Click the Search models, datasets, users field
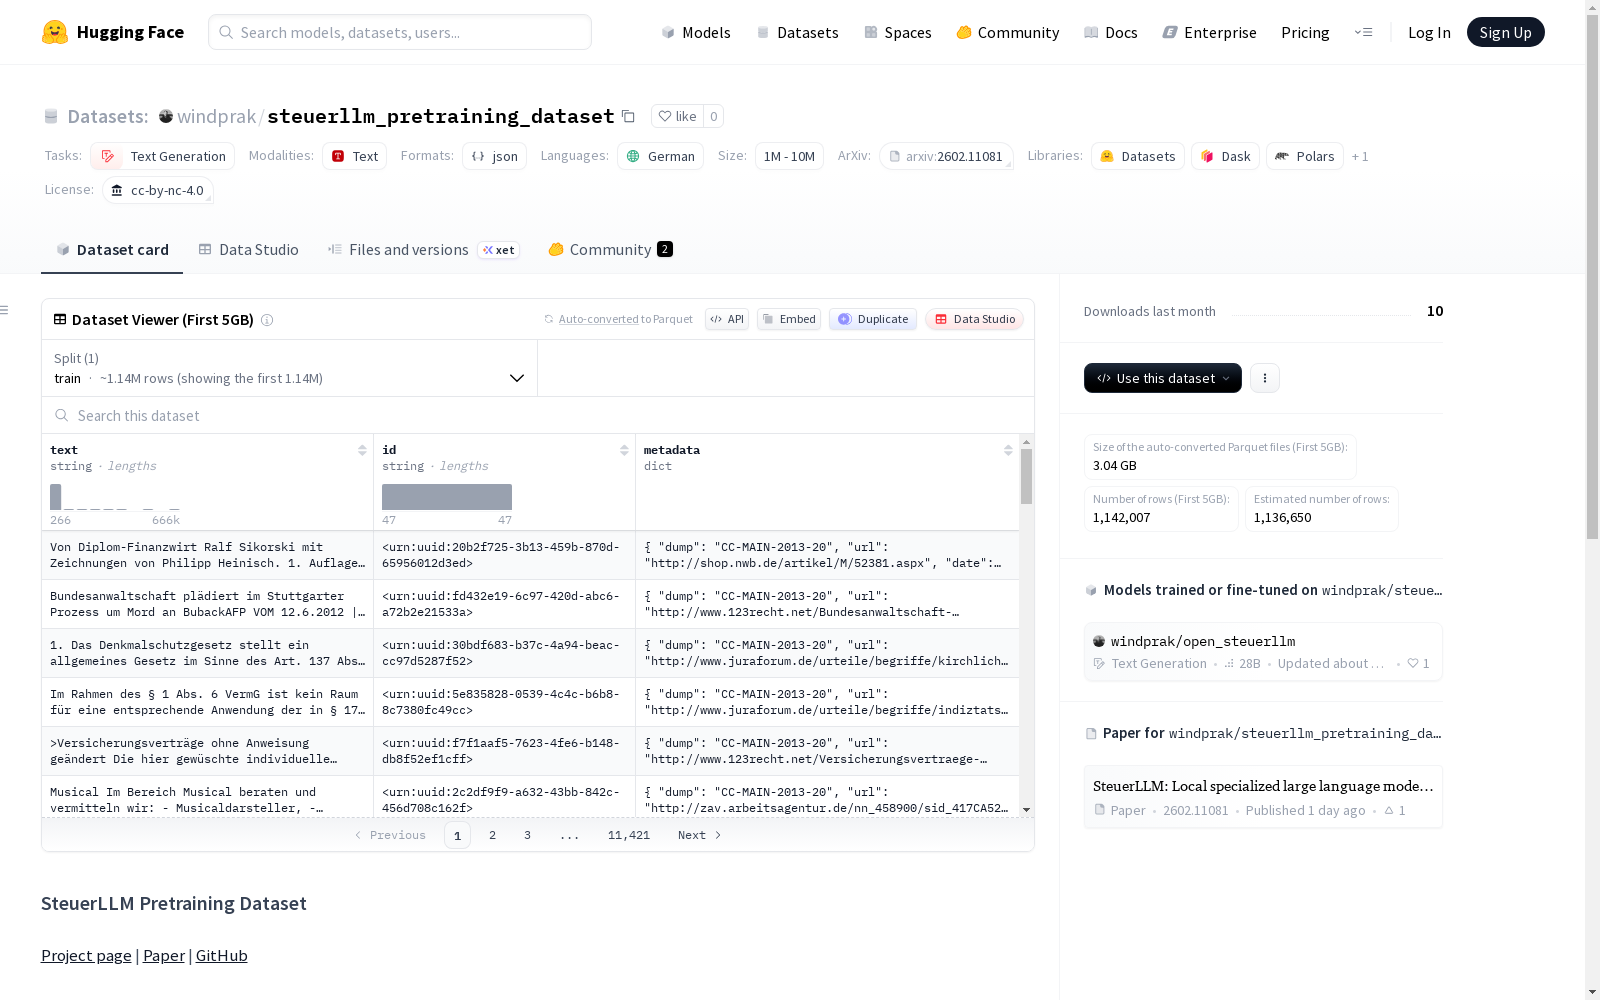Screen dimensions: 1600x1000 coord(400,32)
